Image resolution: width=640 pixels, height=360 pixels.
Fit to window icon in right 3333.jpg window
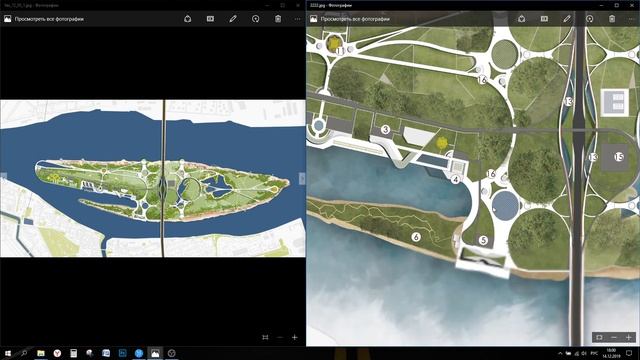(x=599, y=337)
